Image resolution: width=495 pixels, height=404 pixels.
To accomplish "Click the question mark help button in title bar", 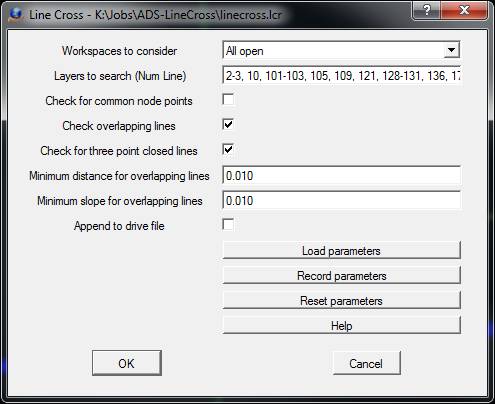I will pos(427,11).
